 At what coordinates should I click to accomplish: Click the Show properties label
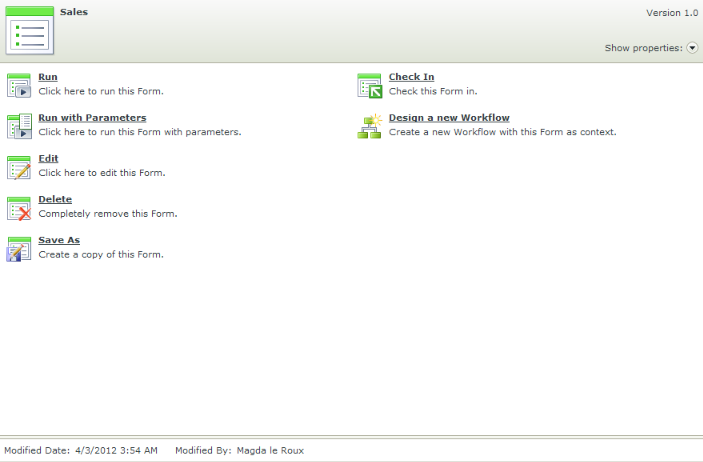(x=643, y=48)
